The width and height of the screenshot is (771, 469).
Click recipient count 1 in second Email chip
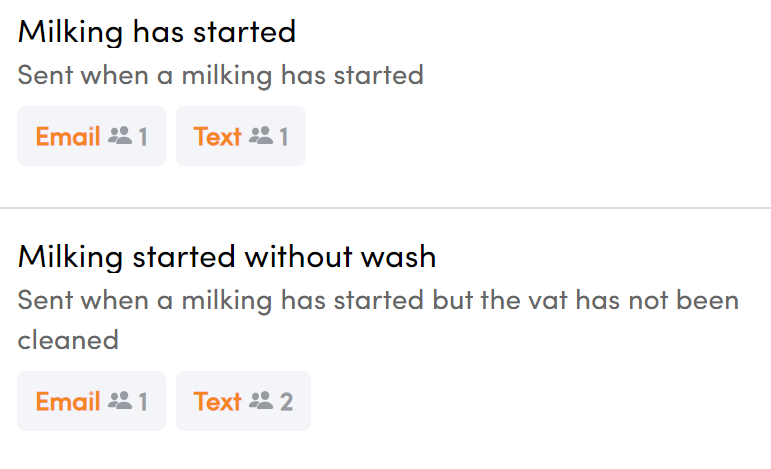click(143, 402)
